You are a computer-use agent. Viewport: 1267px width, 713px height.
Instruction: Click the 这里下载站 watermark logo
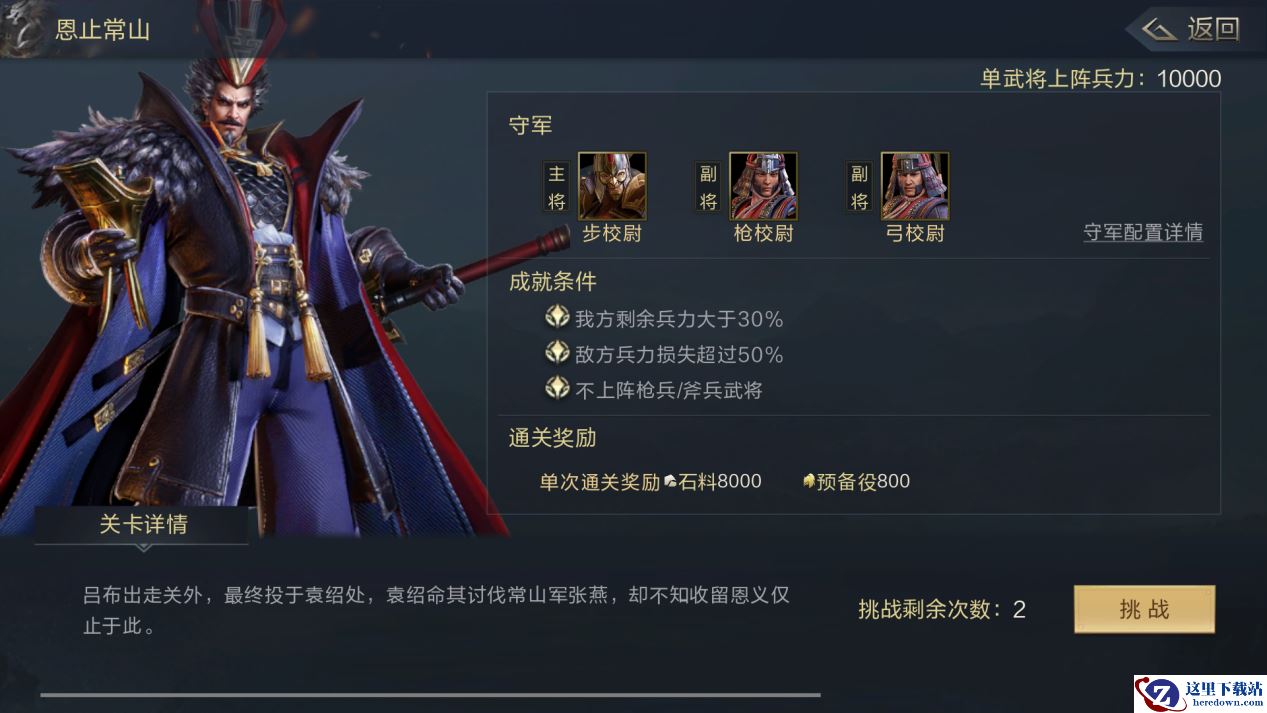coord(1199,694)
